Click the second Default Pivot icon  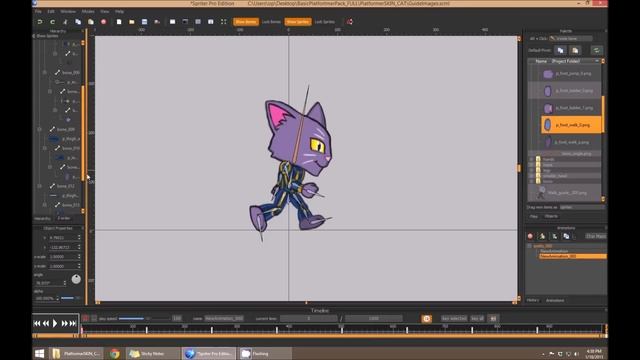575,50
